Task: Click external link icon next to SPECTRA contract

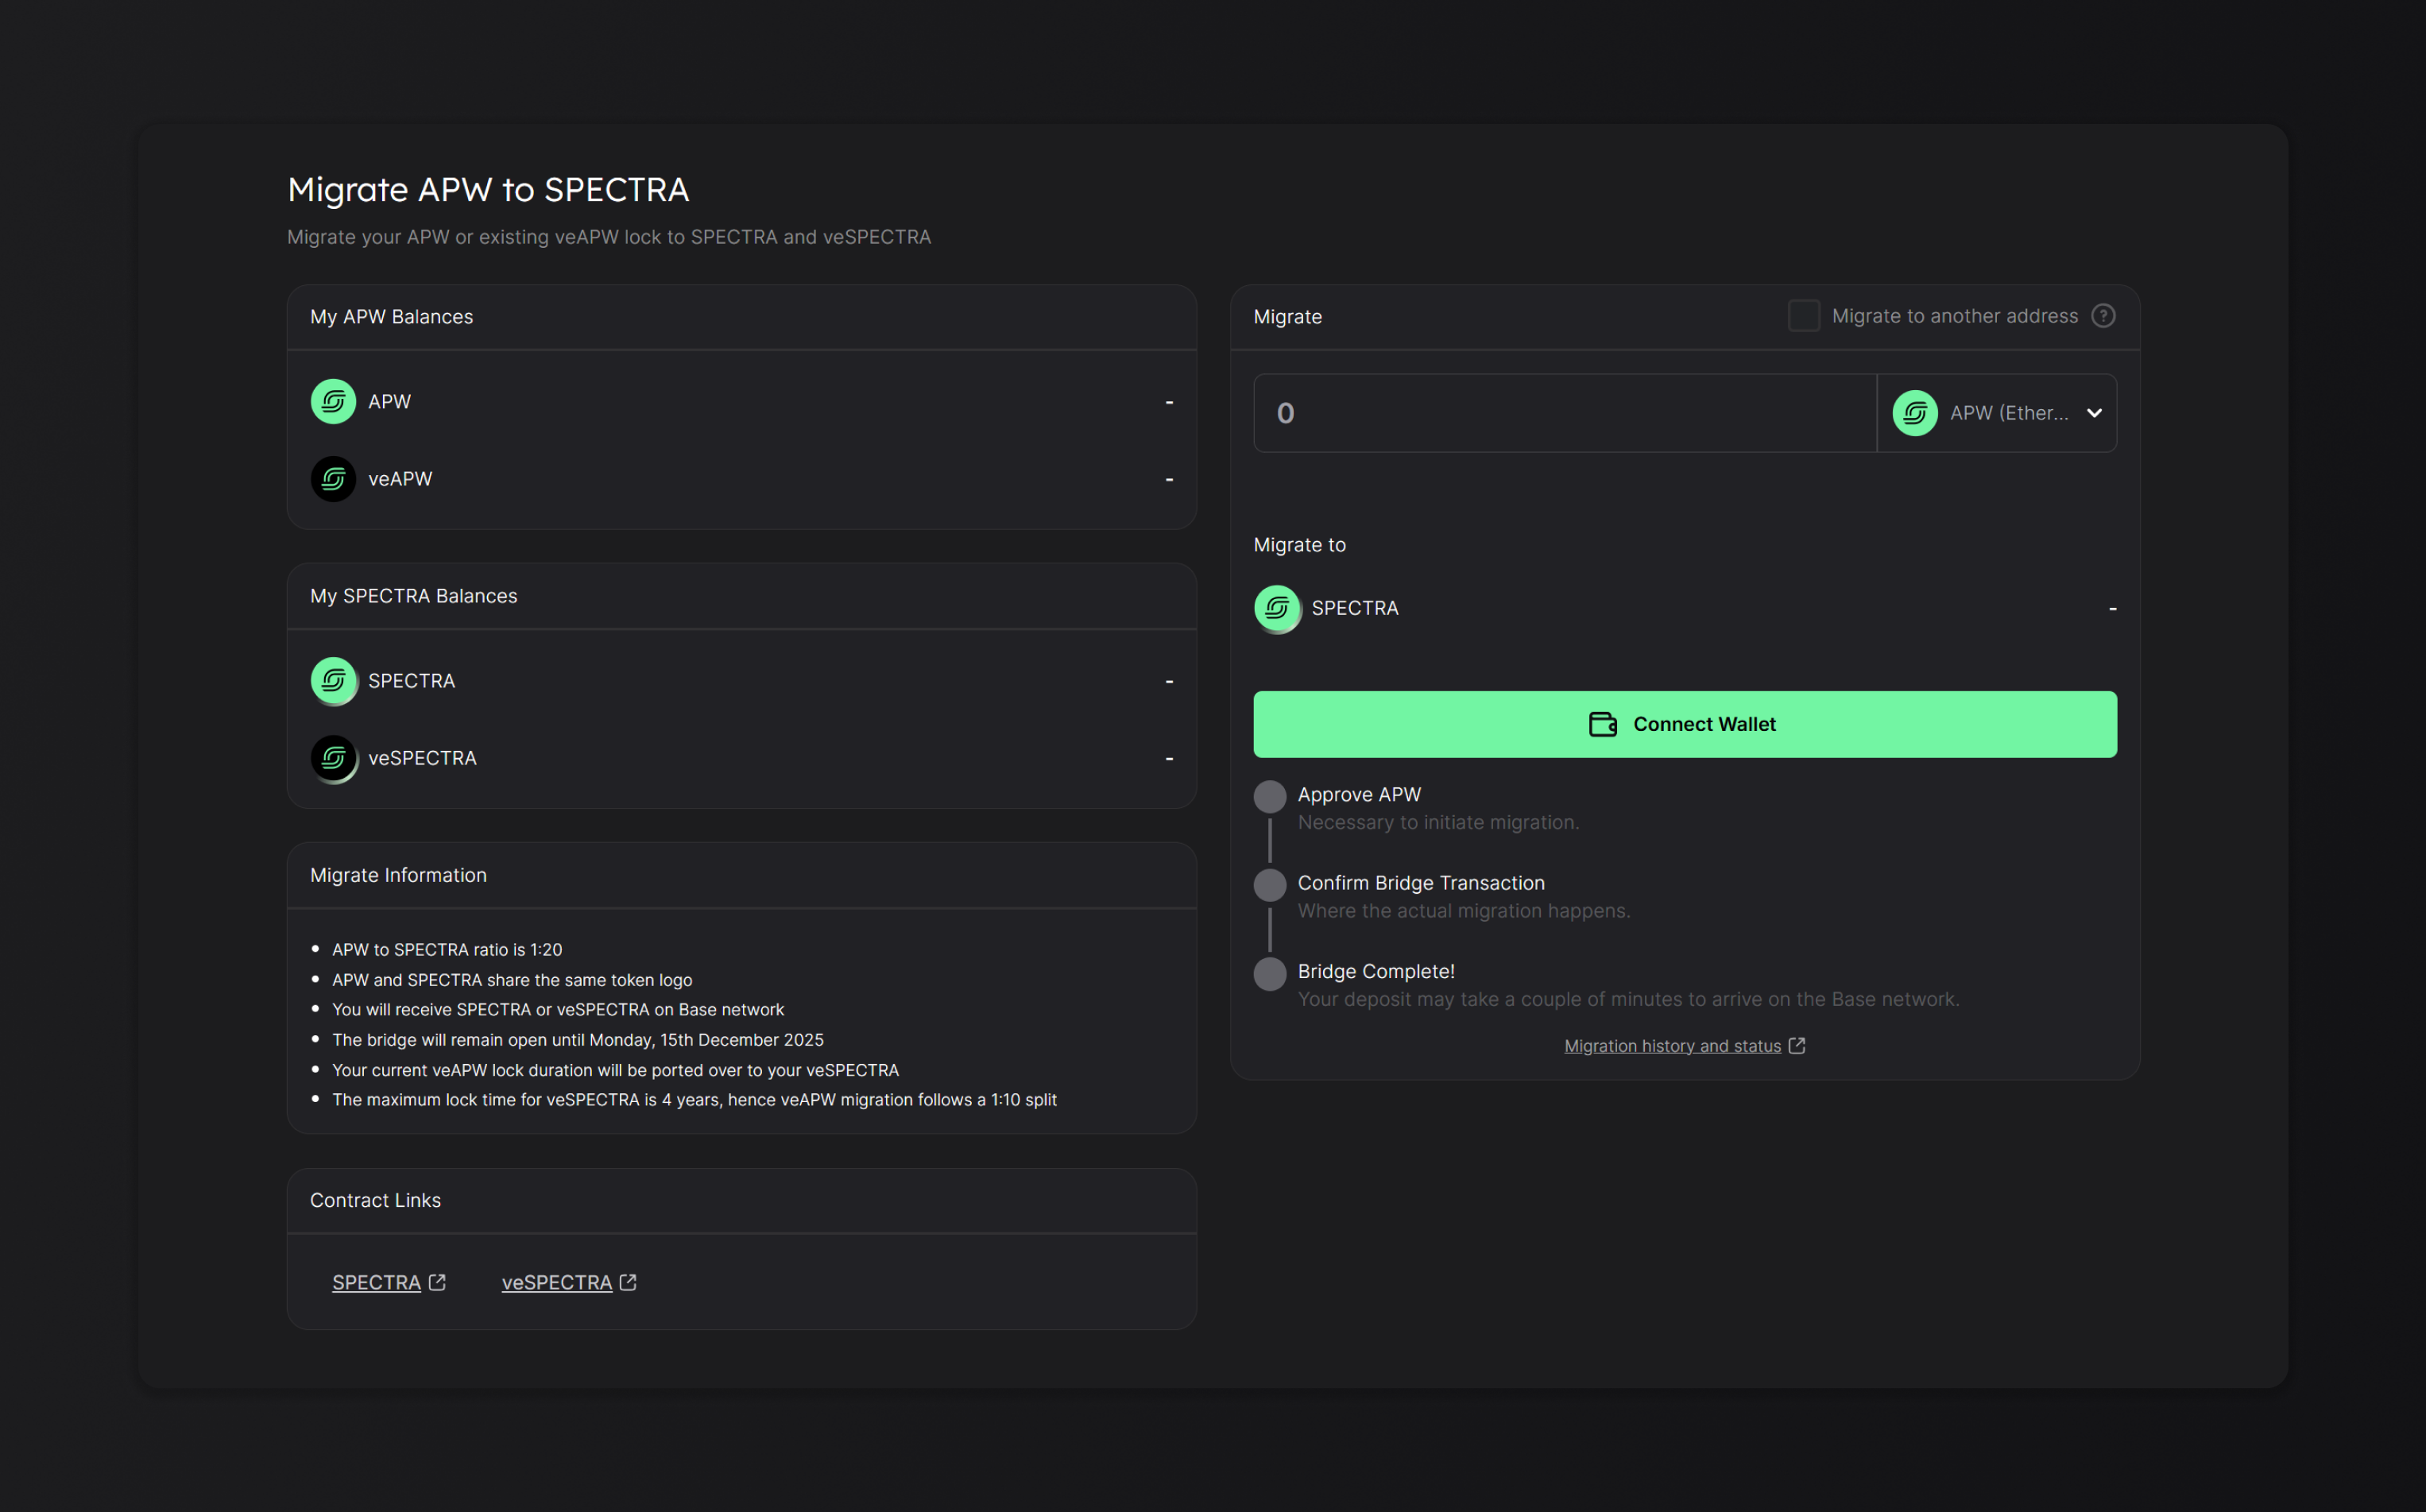Action: (437, 1282)
